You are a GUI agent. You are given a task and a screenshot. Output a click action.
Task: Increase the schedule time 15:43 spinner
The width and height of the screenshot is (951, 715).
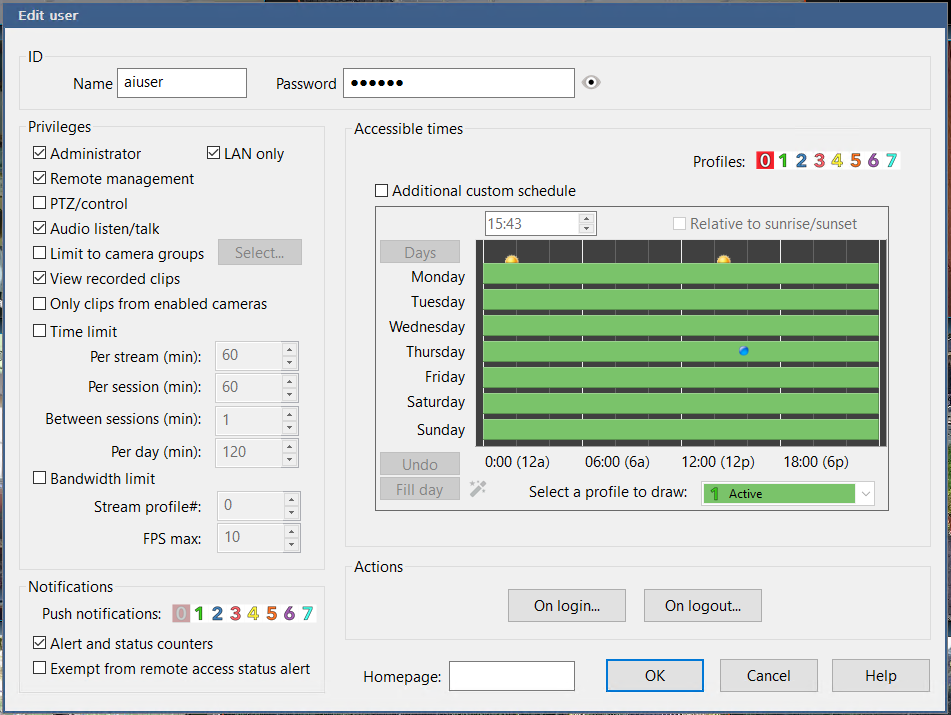pyautogui.click(x=586, y=218)
